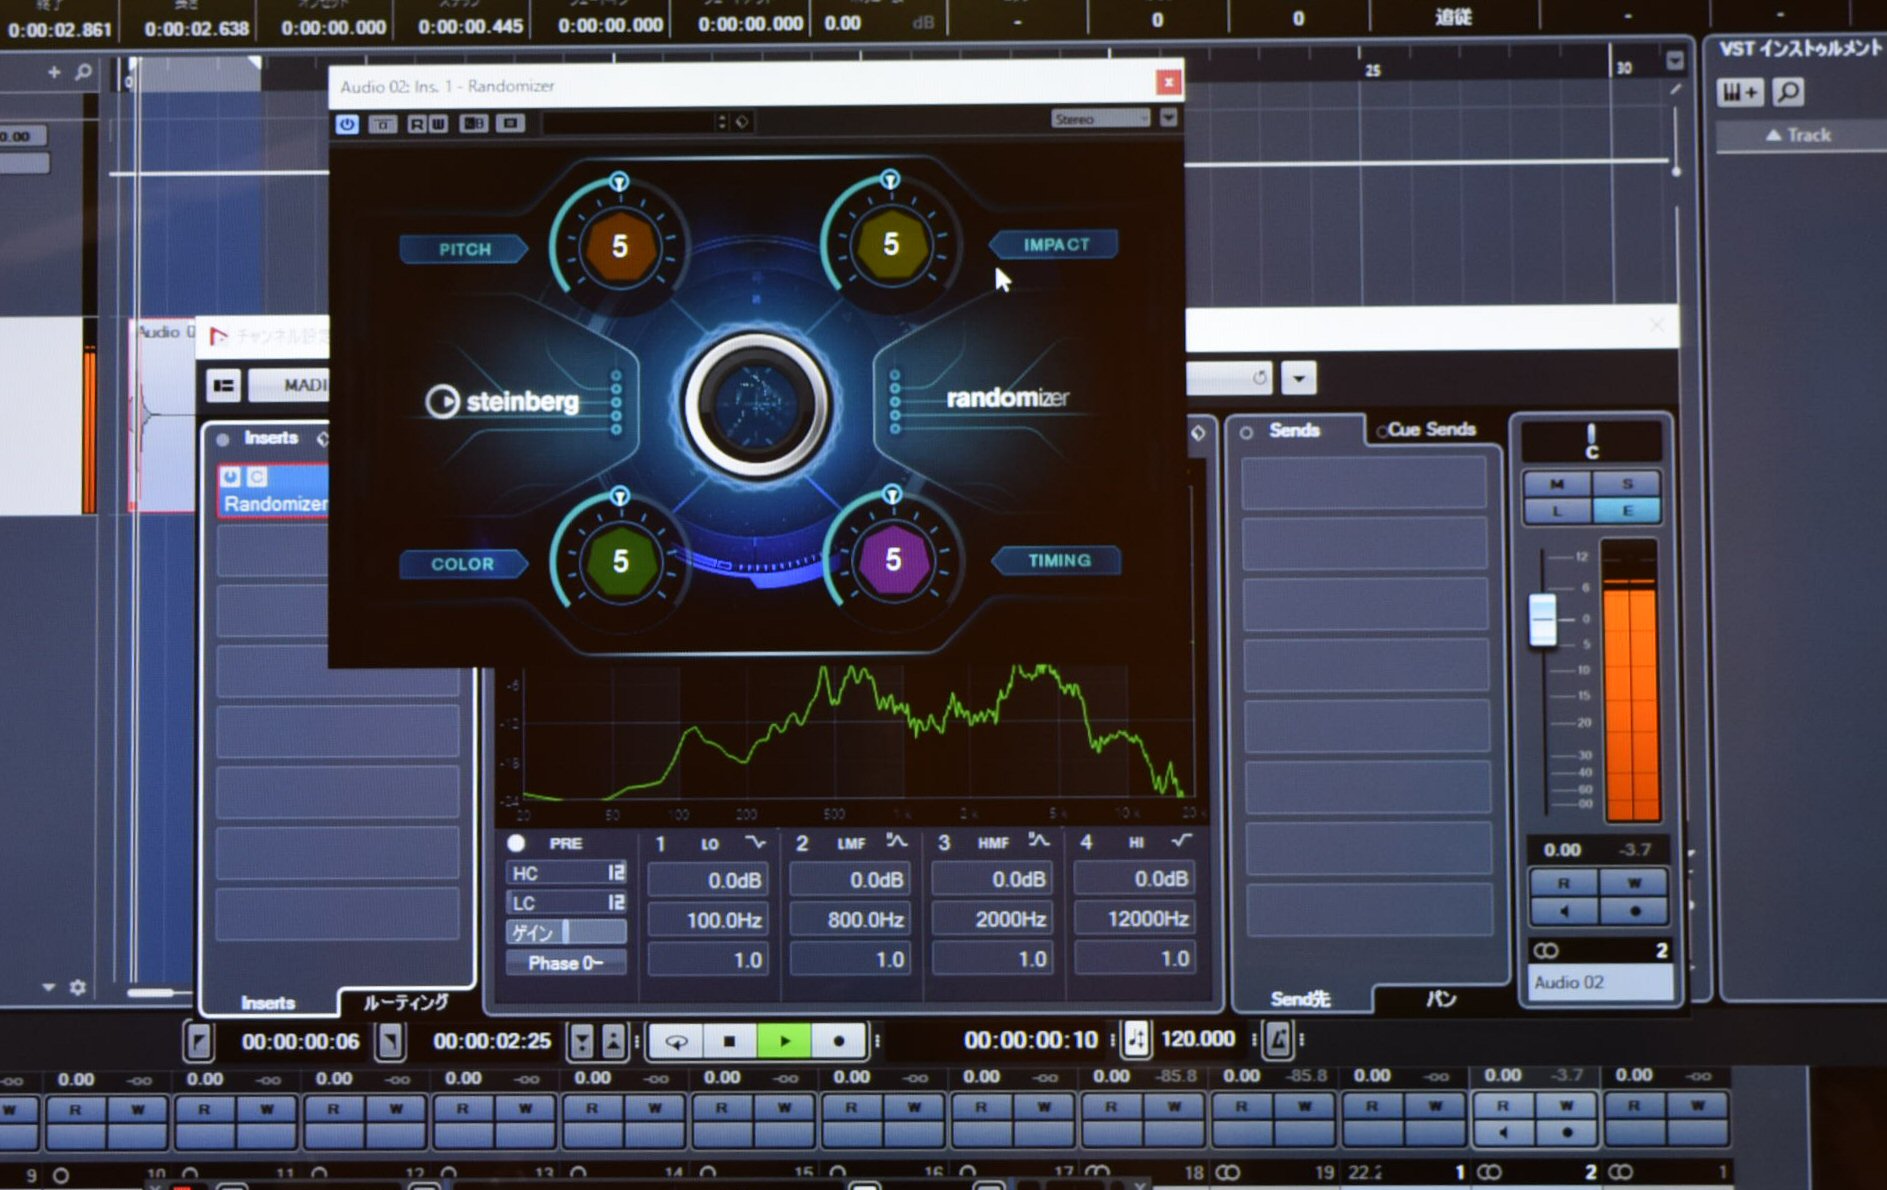
Task: Click the central randomize button
Action: 757,405
